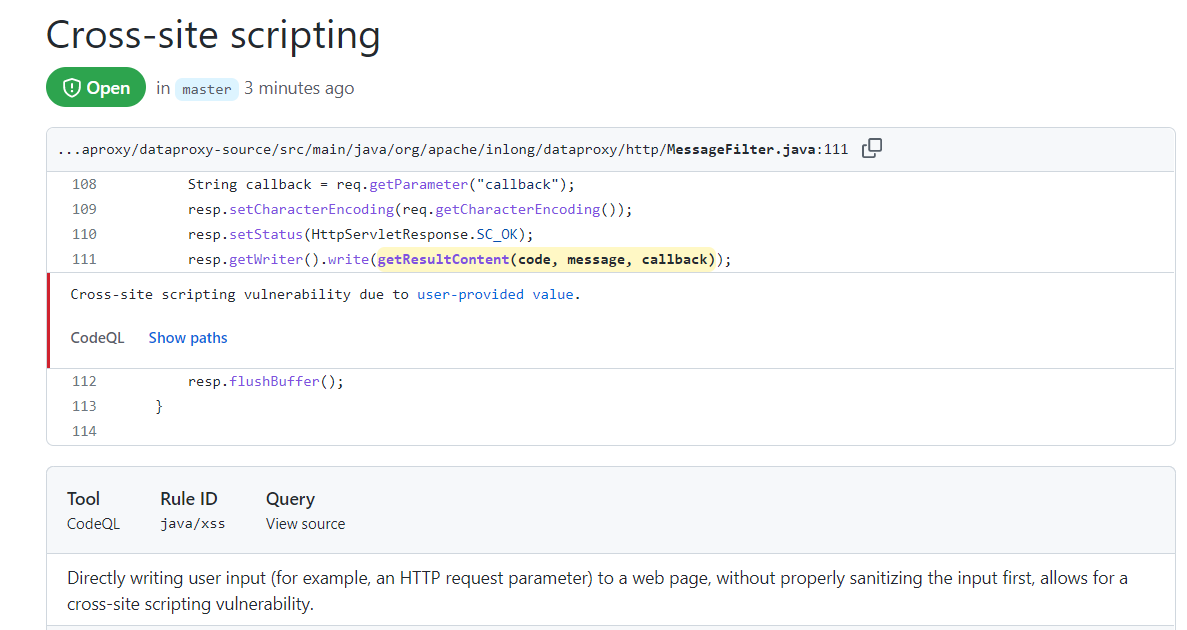
Task: Click the XSS description paragraph
Action: (x=597, y=591)
